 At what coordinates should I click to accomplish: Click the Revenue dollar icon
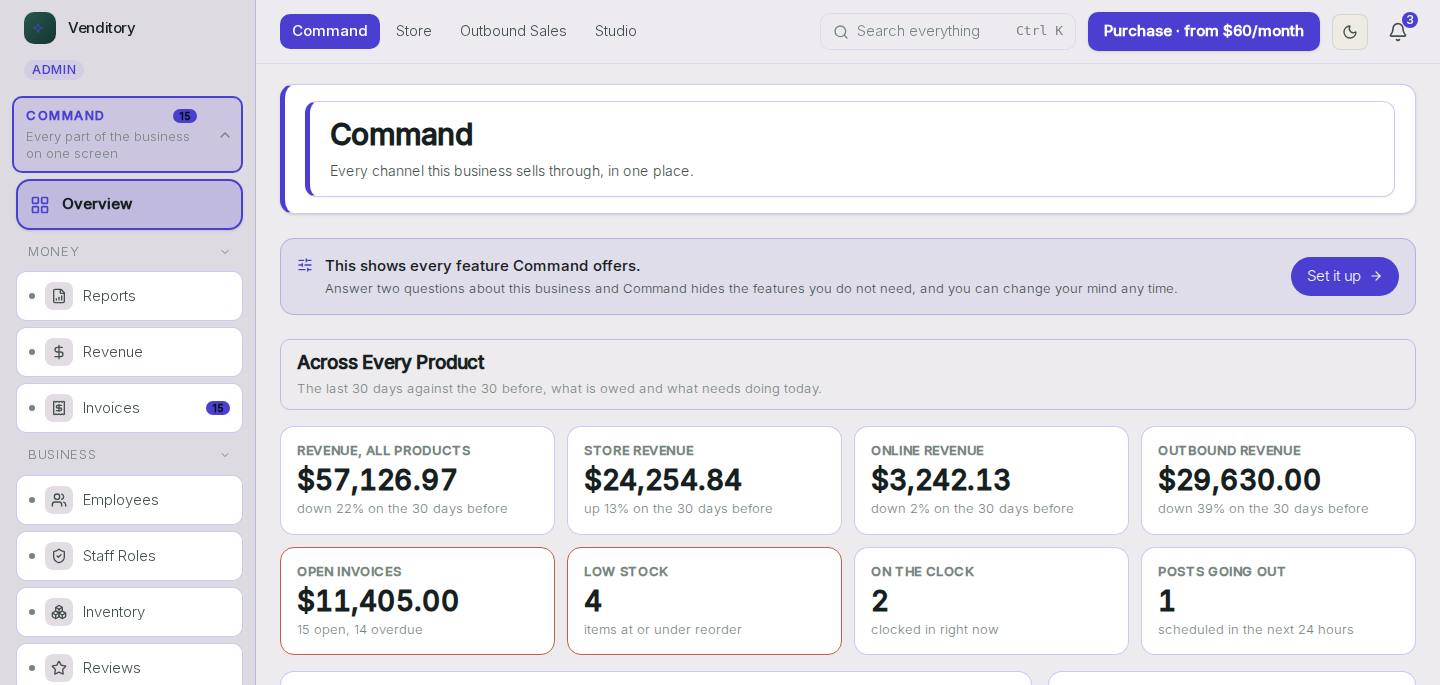[59, 352]
